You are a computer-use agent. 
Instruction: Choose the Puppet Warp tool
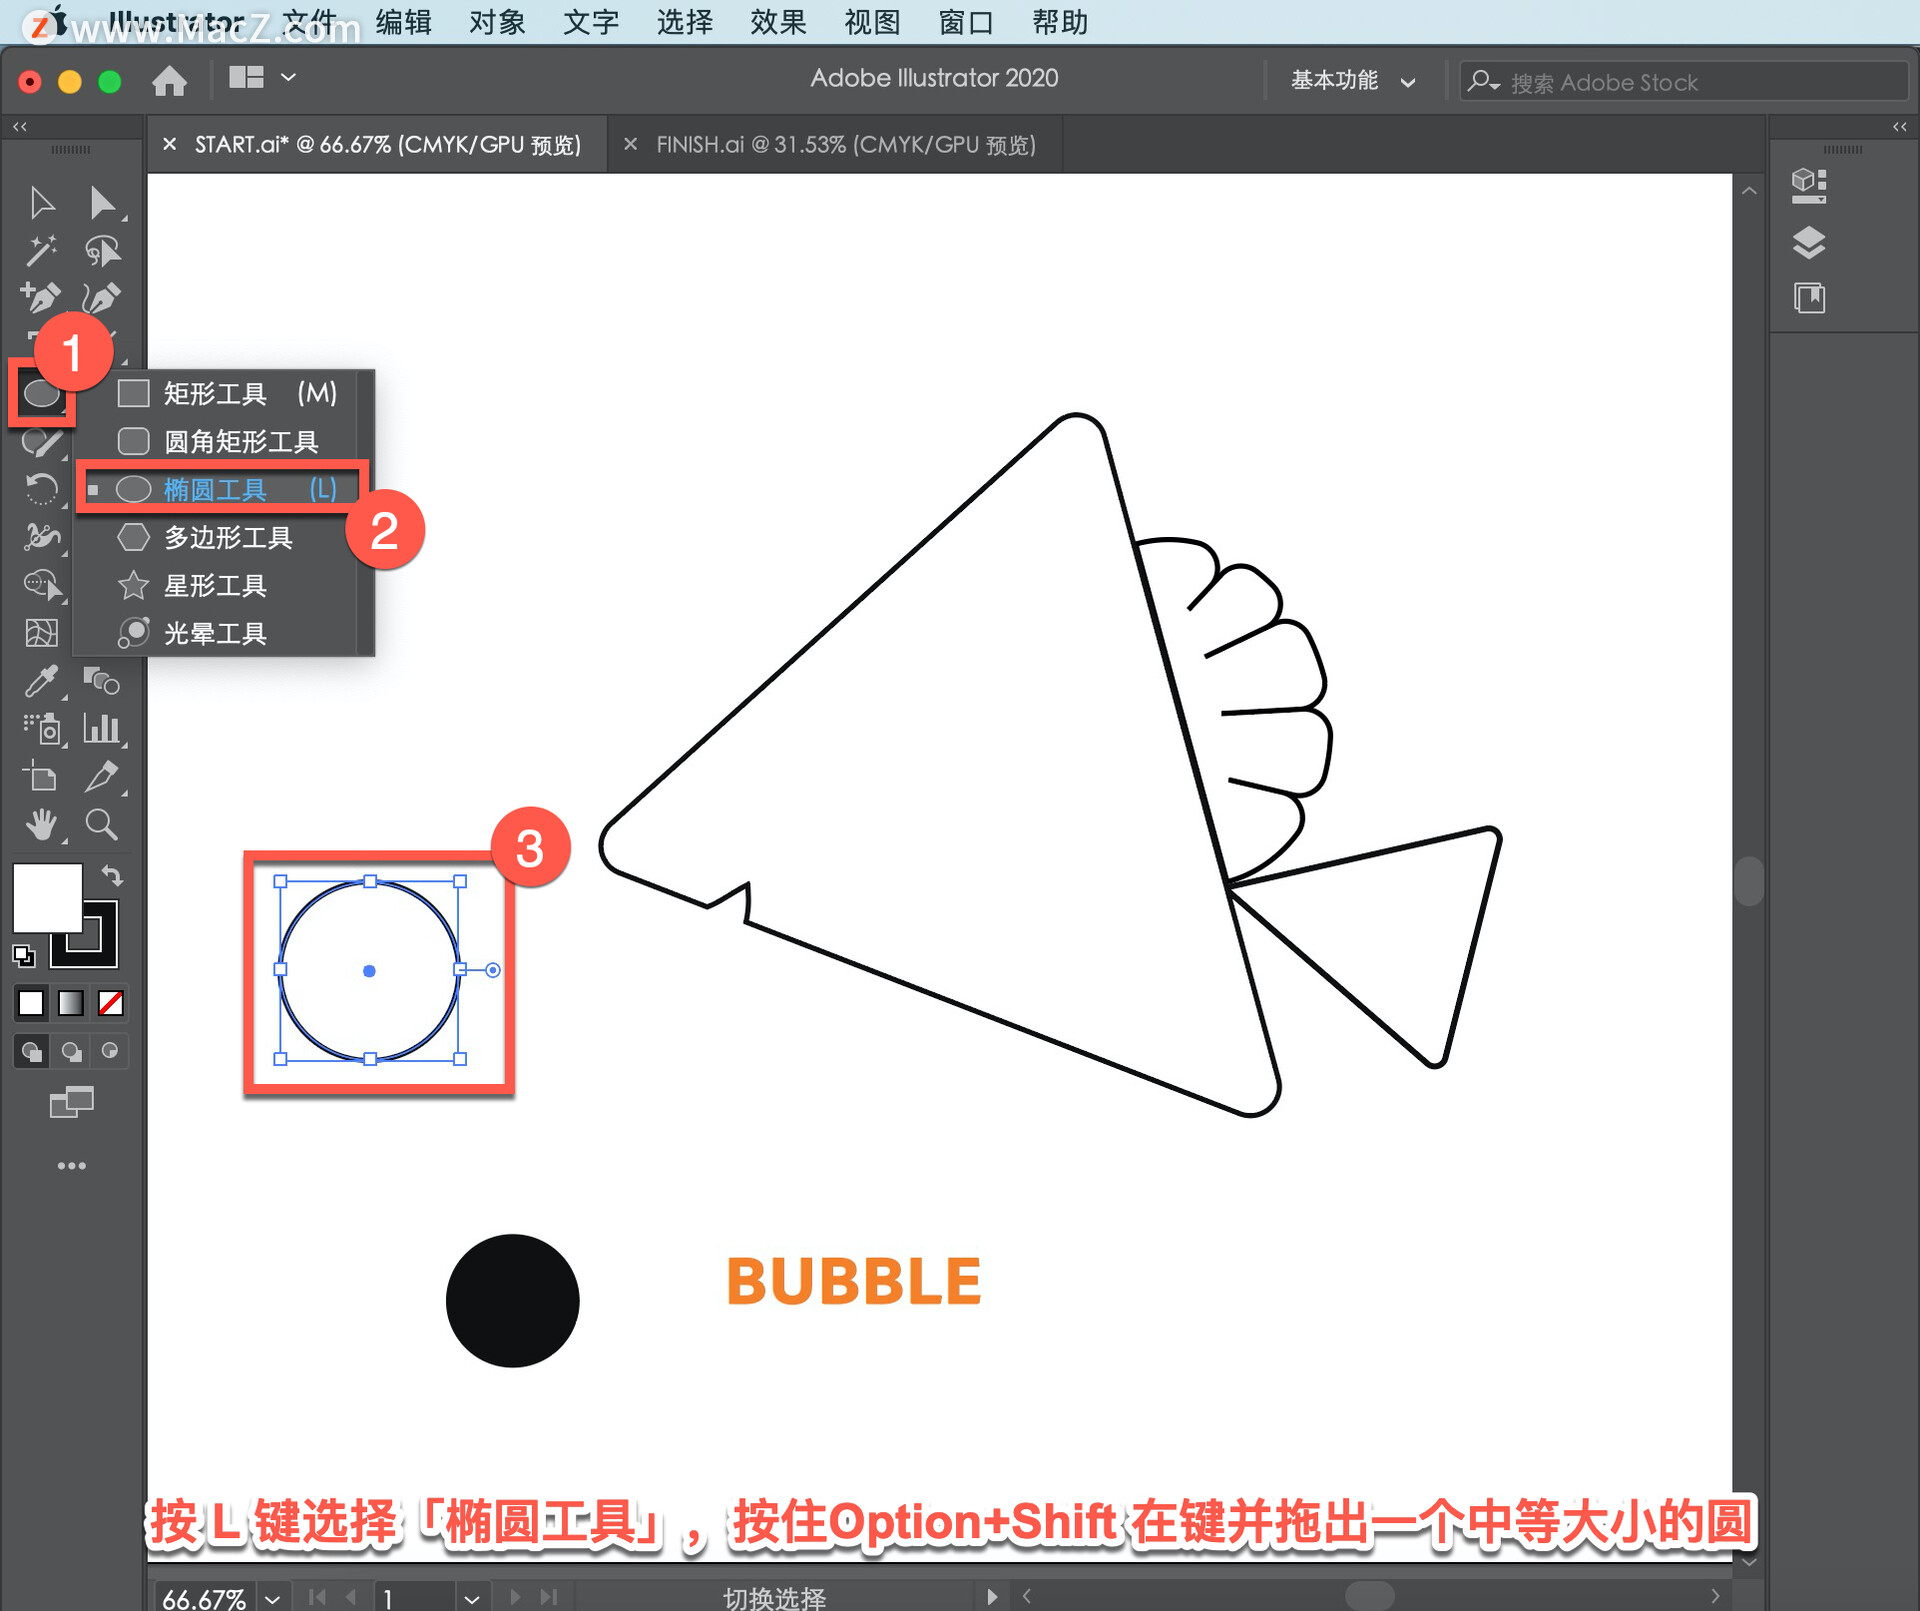coord(41,537)
